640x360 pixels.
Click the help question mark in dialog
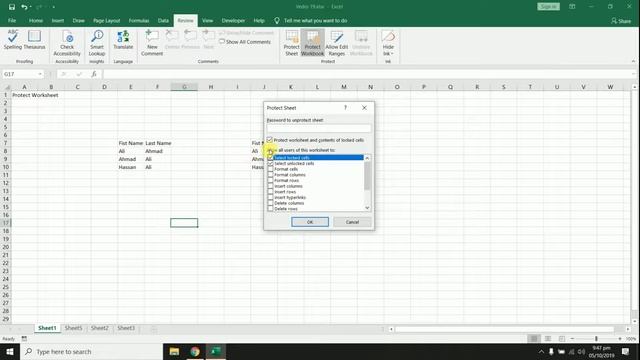point(345,108)
